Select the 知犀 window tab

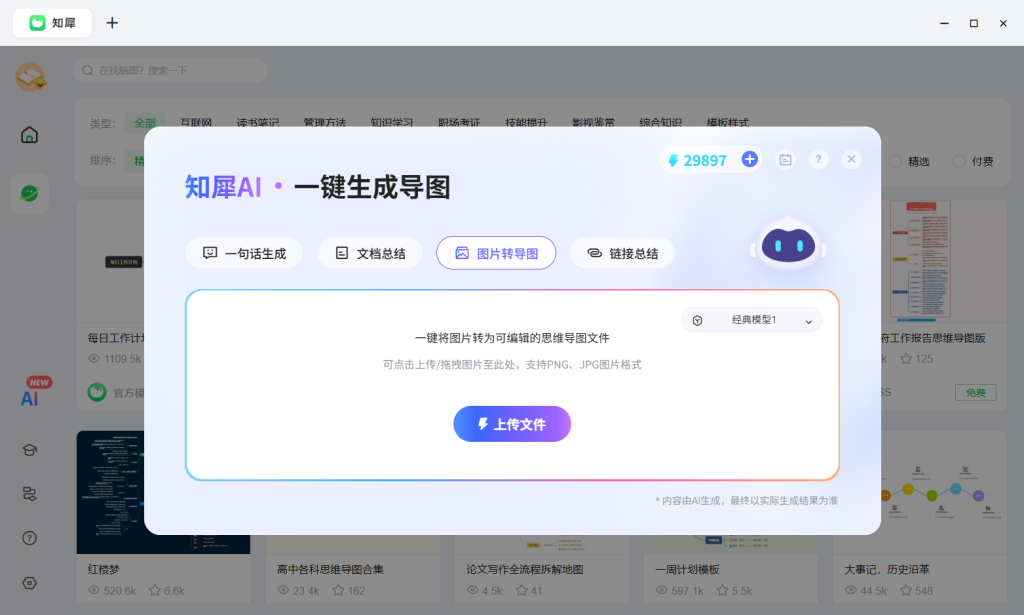(52, 23)
